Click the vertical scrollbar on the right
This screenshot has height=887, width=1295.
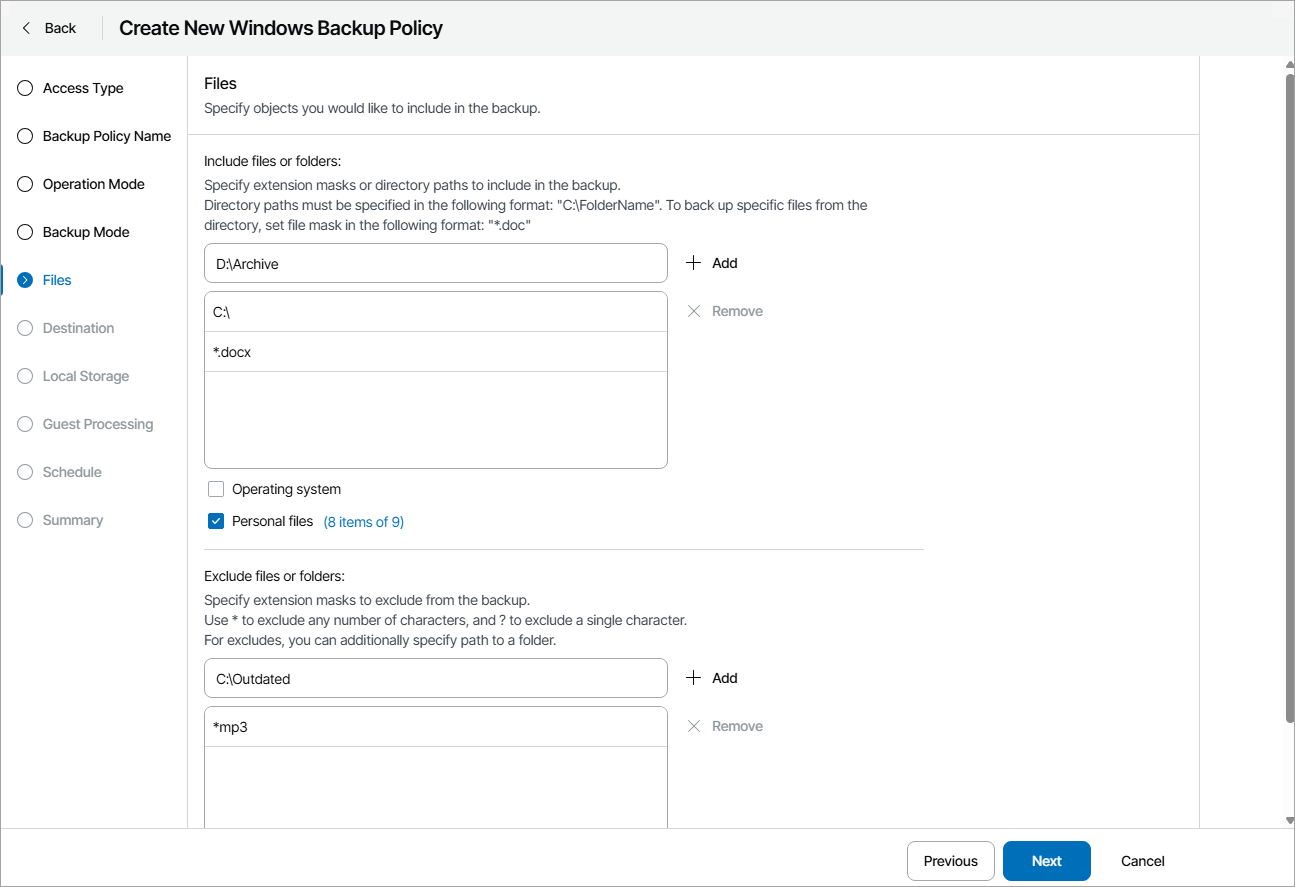click(1289, 400)
